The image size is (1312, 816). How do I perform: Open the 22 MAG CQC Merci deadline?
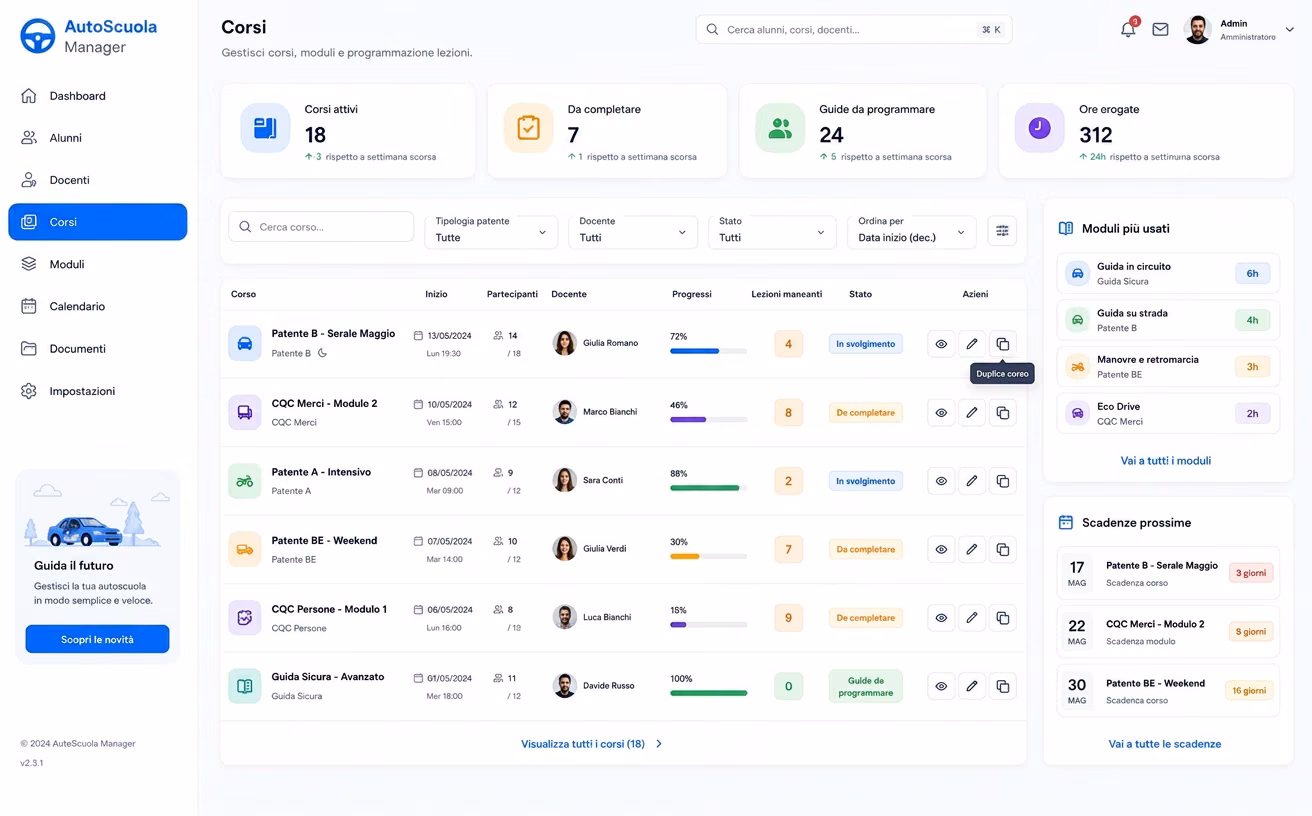pyautogui.click(x=1168, y=632)
